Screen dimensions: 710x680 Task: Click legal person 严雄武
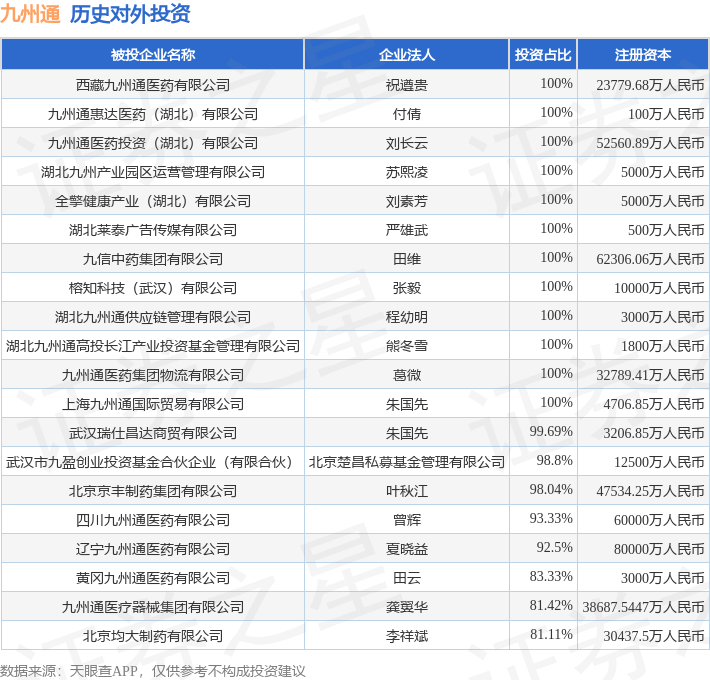tap(407, 230)
